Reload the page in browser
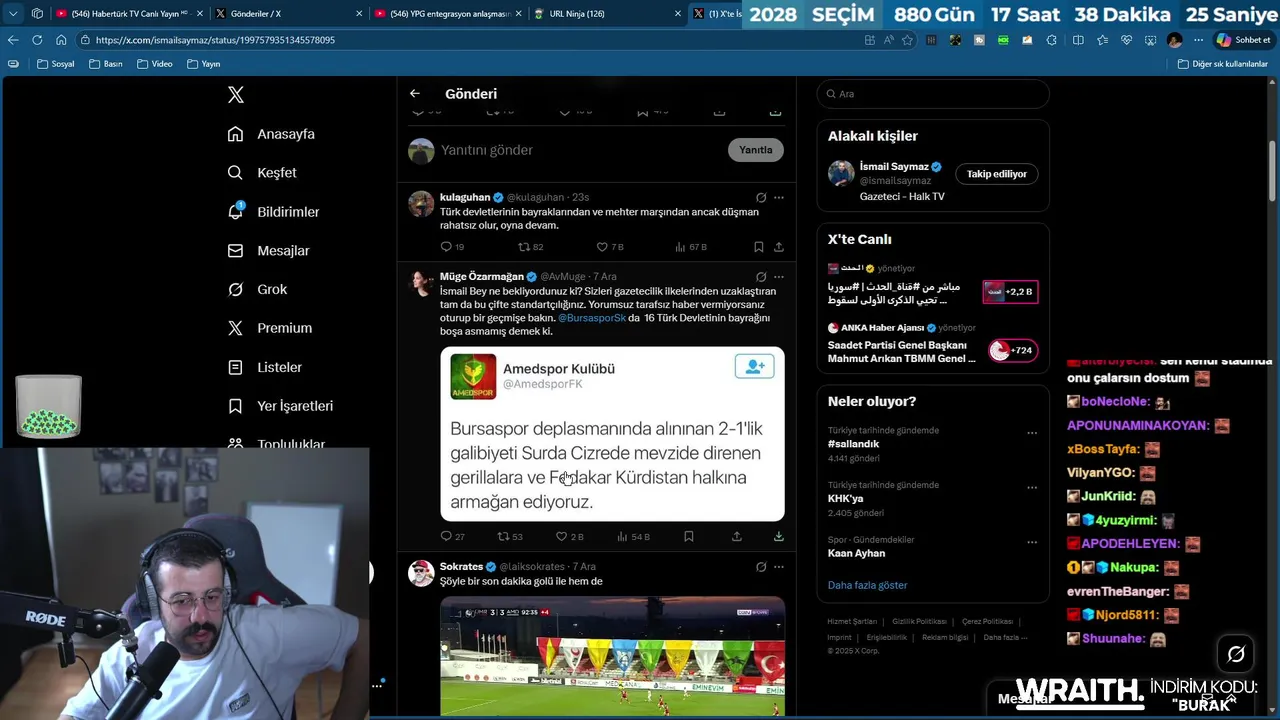This screenshot has height=720, width=1280. pyautogui.click(x=37, y=40)
